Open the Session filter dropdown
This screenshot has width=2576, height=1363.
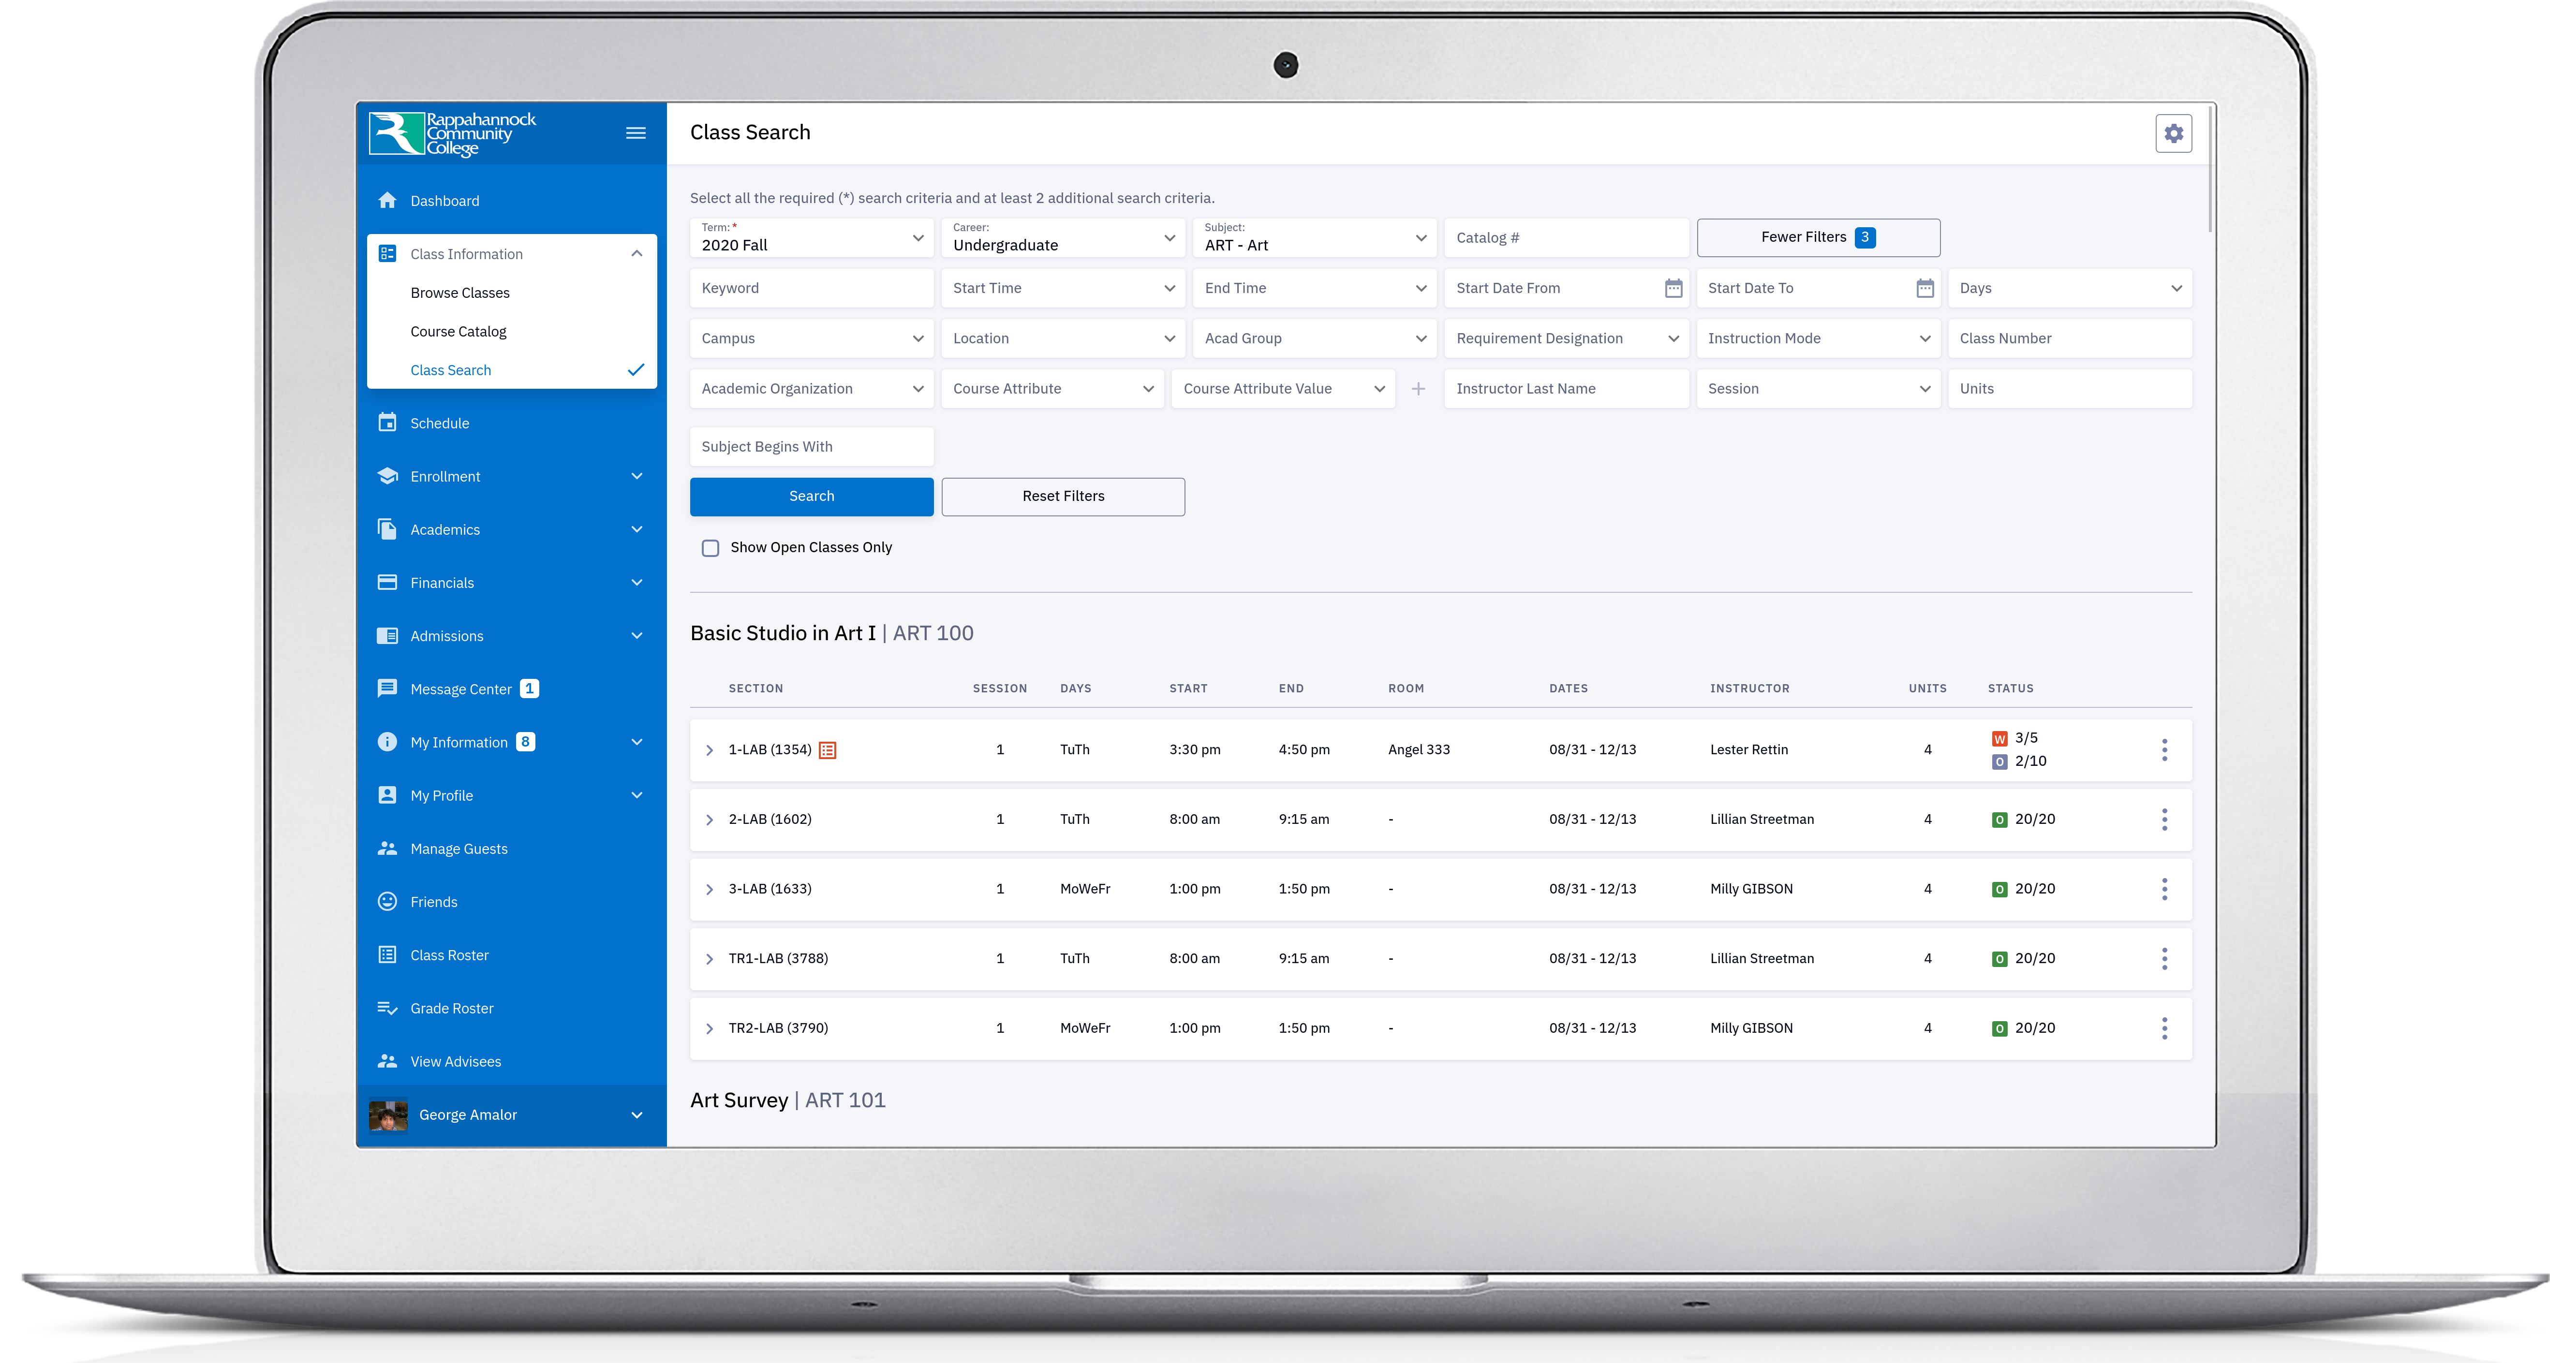pyautogui.click(x=1818, y=389)
